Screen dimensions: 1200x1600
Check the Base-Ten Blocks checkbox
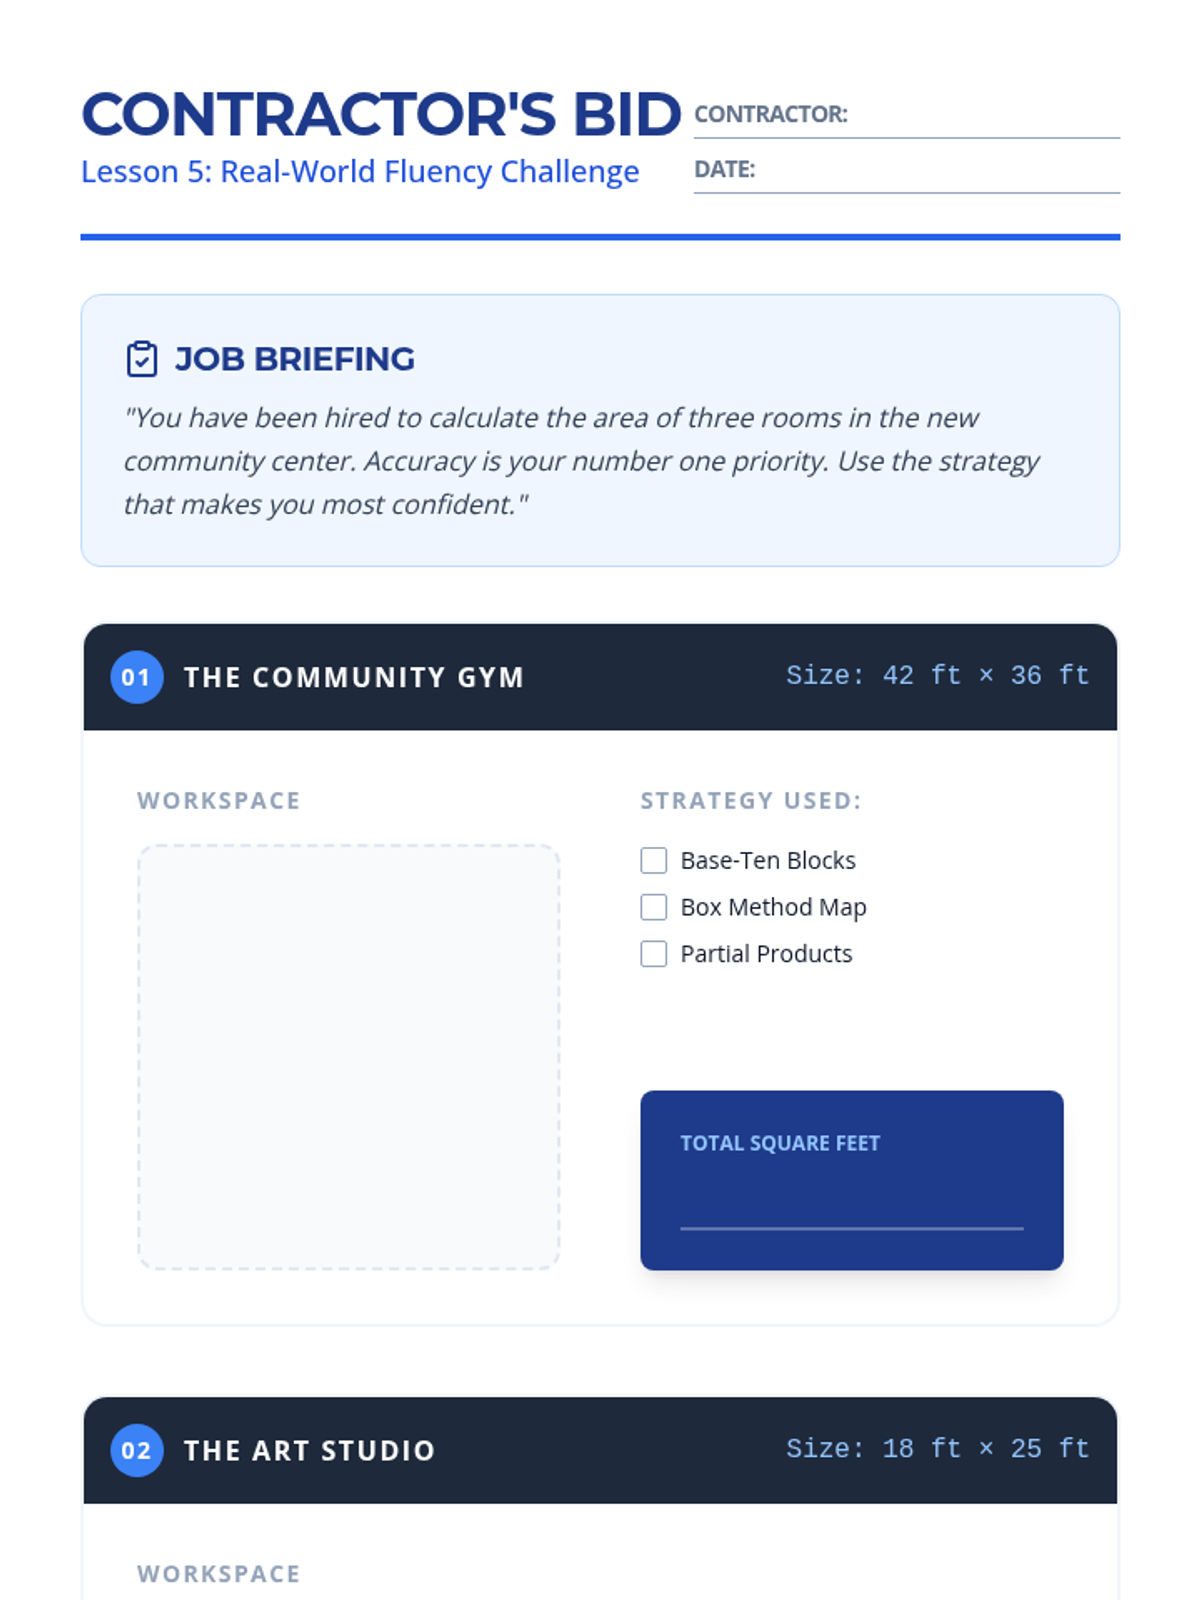pyautogui.click(x=653, y=860)
